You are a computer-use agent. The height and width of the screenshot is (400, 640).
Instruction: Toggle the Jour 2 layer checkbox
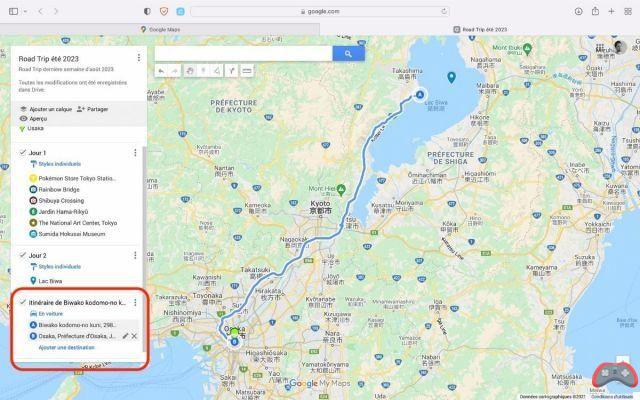coord(23,256)
